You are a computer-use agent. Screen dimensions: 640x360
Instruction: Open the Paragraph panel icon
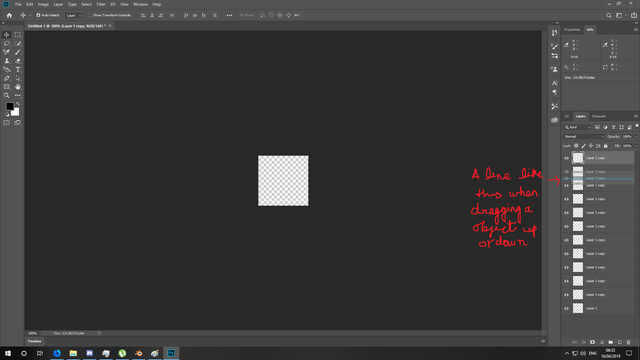(554, 92)
